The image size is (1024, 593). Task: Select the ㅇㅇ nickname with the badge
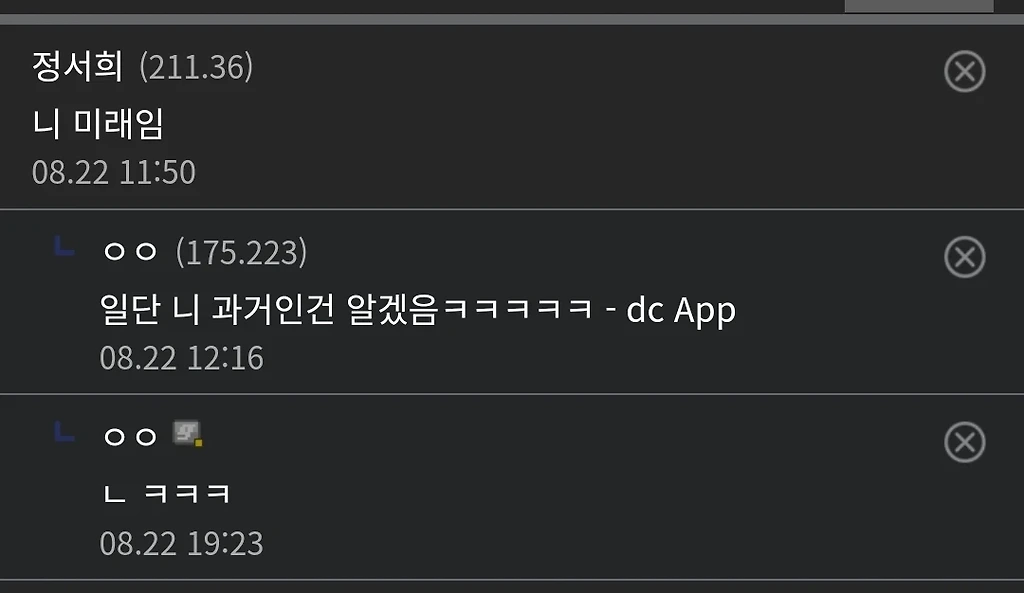tap(131, 436)
